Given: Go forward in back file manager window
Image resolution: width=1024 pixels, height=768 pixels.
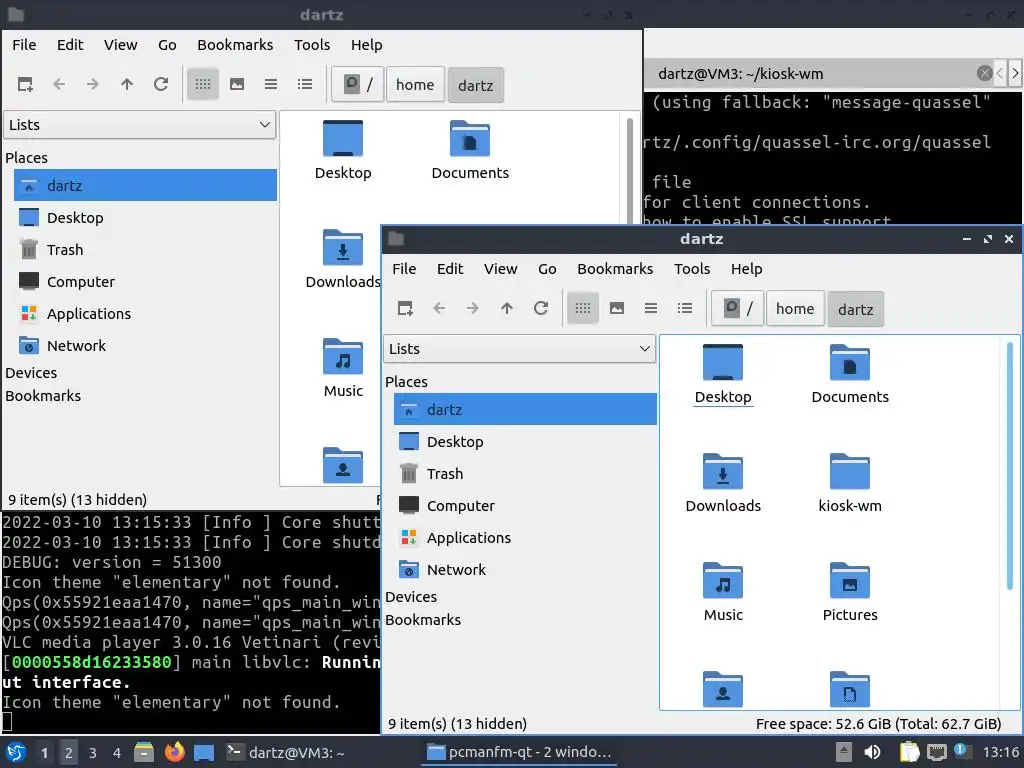Looking at the screenshot, I should tap(93, 84).
